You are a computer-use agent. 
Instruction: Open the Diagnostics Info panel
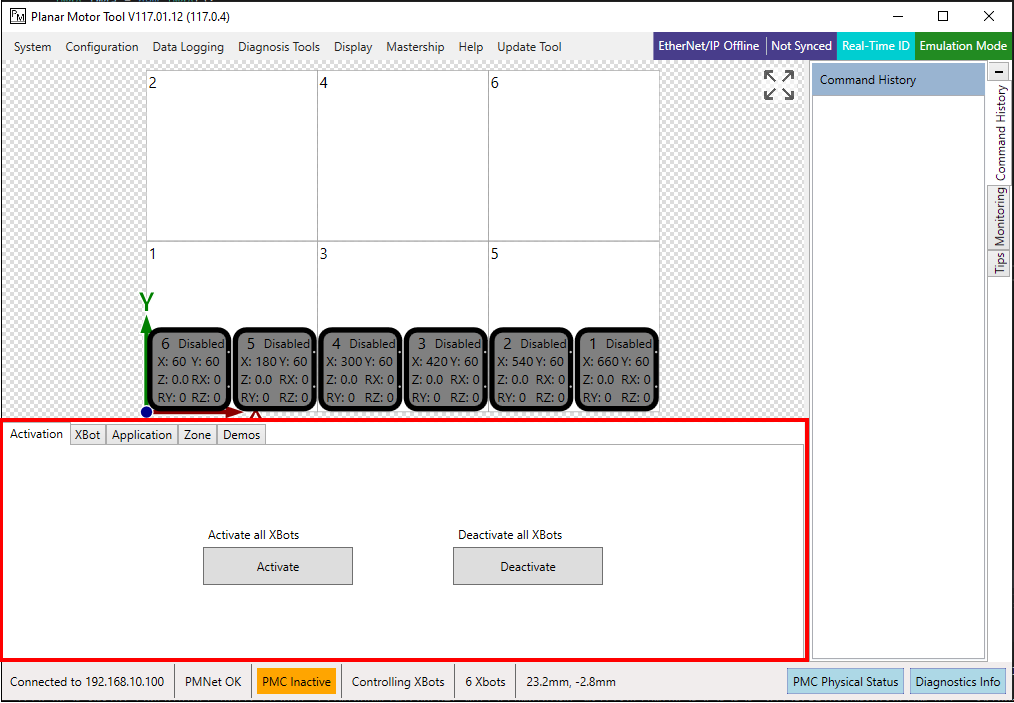pyautogui.click(x=957, y=681)
